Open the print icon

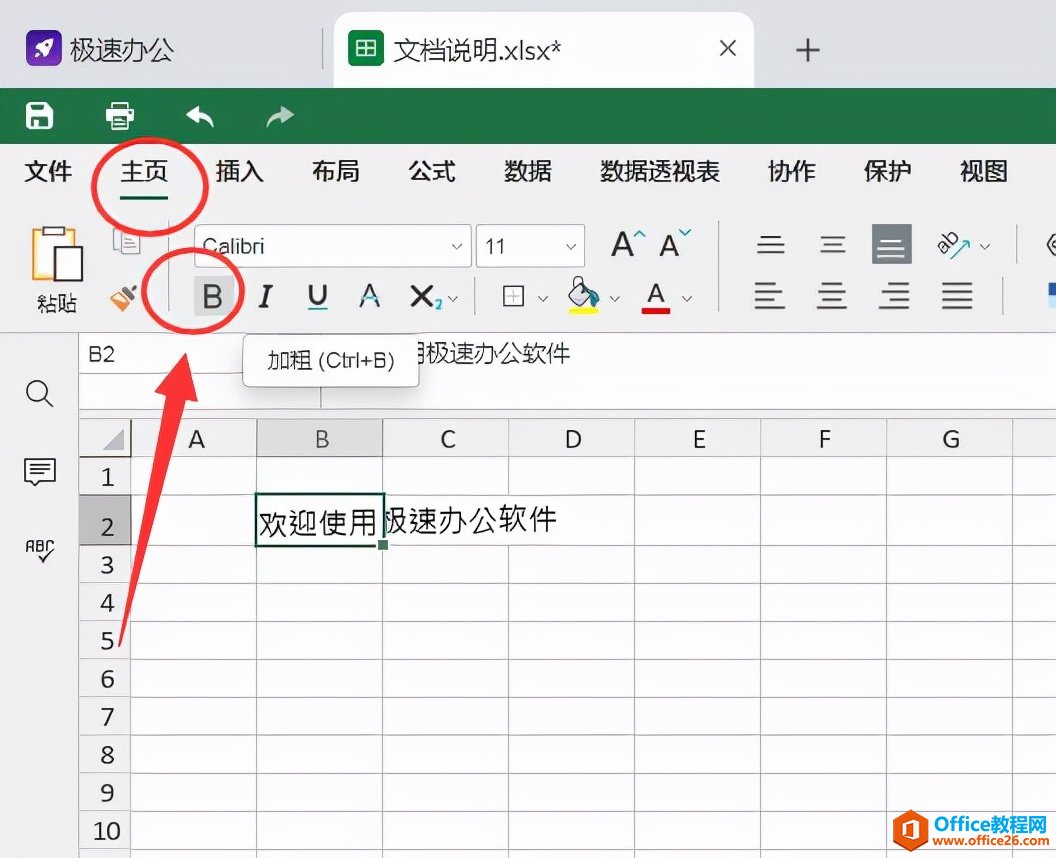(119, 116)
